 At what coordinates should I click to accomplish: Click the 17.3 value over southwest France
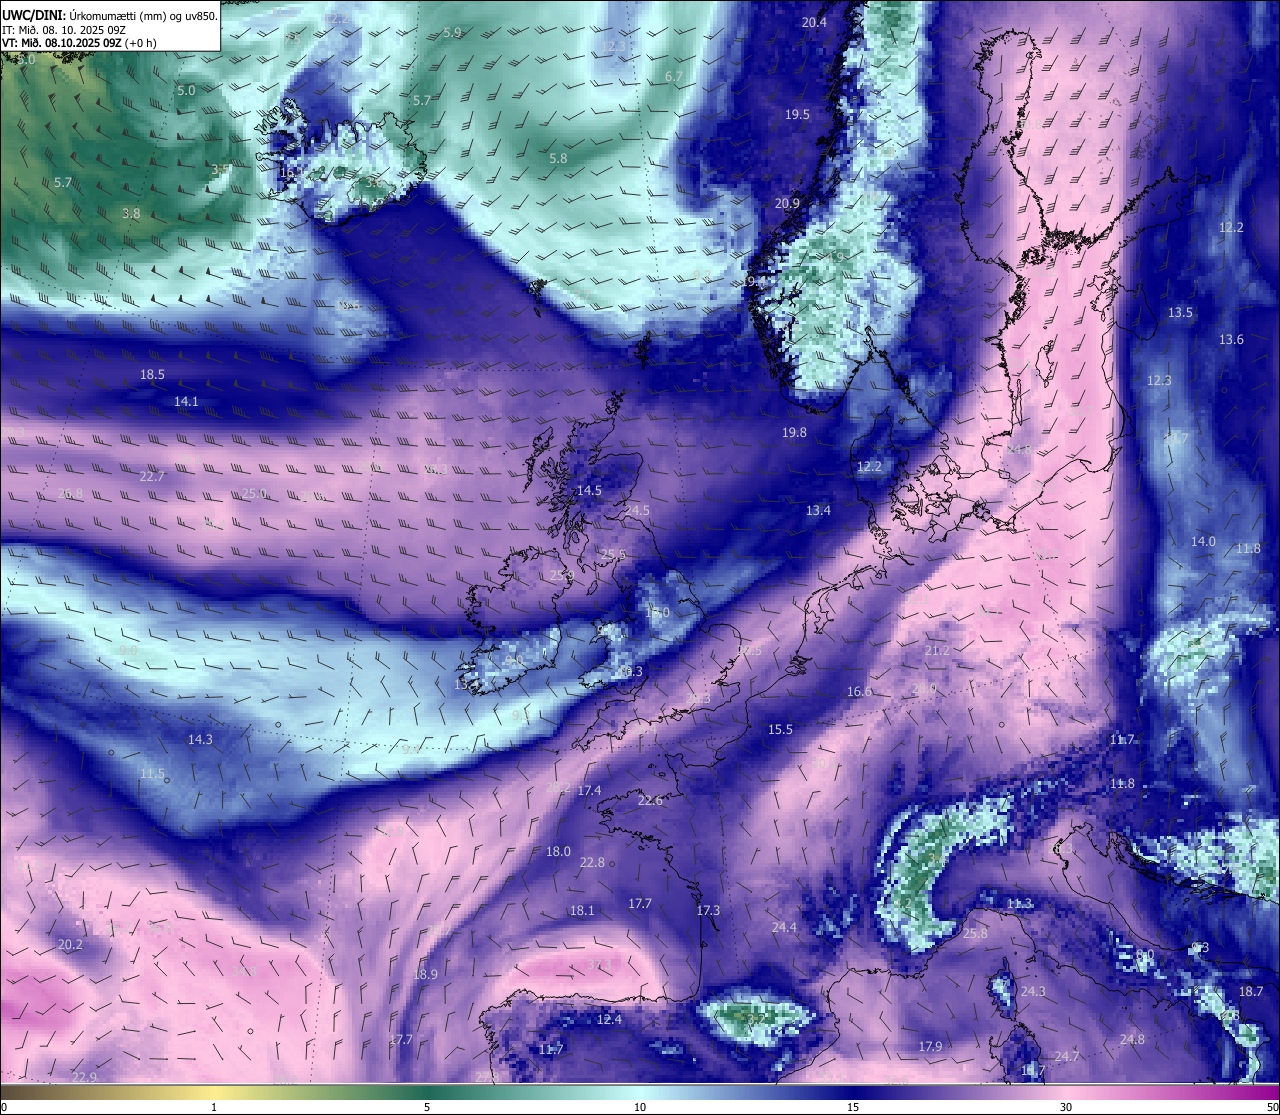click(708, 910)
